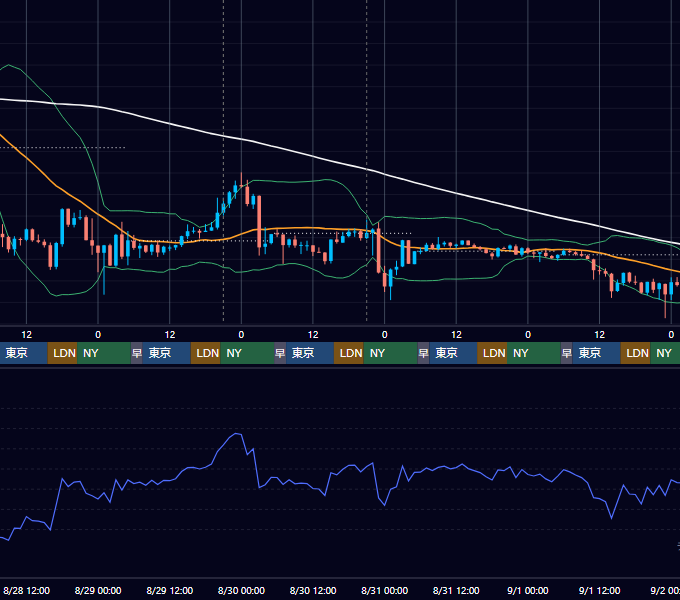Click the 8/28 12:00 date label

coord(26,590)
